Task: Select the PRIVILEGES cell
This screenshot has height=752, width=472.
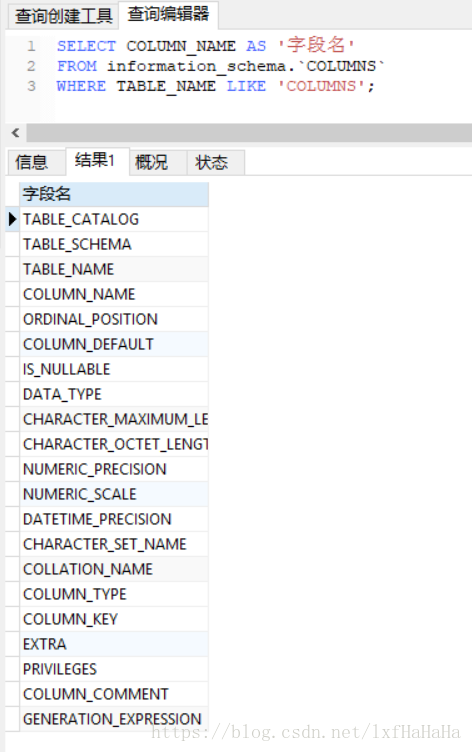Action: [114, 669]
